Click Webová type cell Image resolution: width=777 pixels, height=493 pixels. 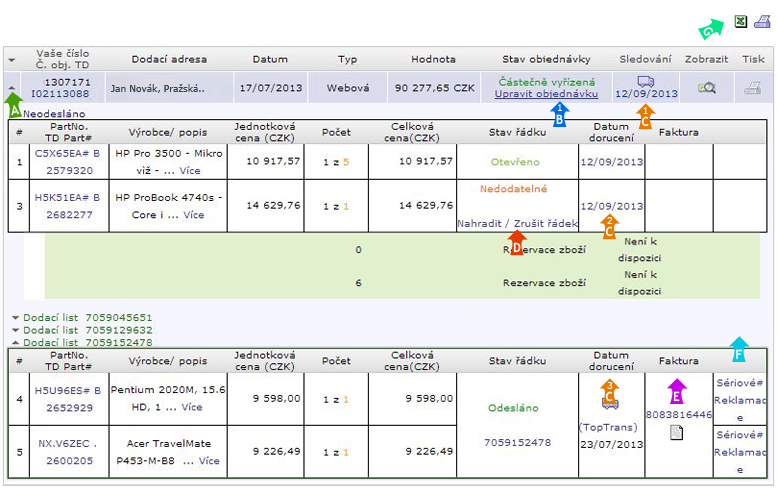click(348, 88)
